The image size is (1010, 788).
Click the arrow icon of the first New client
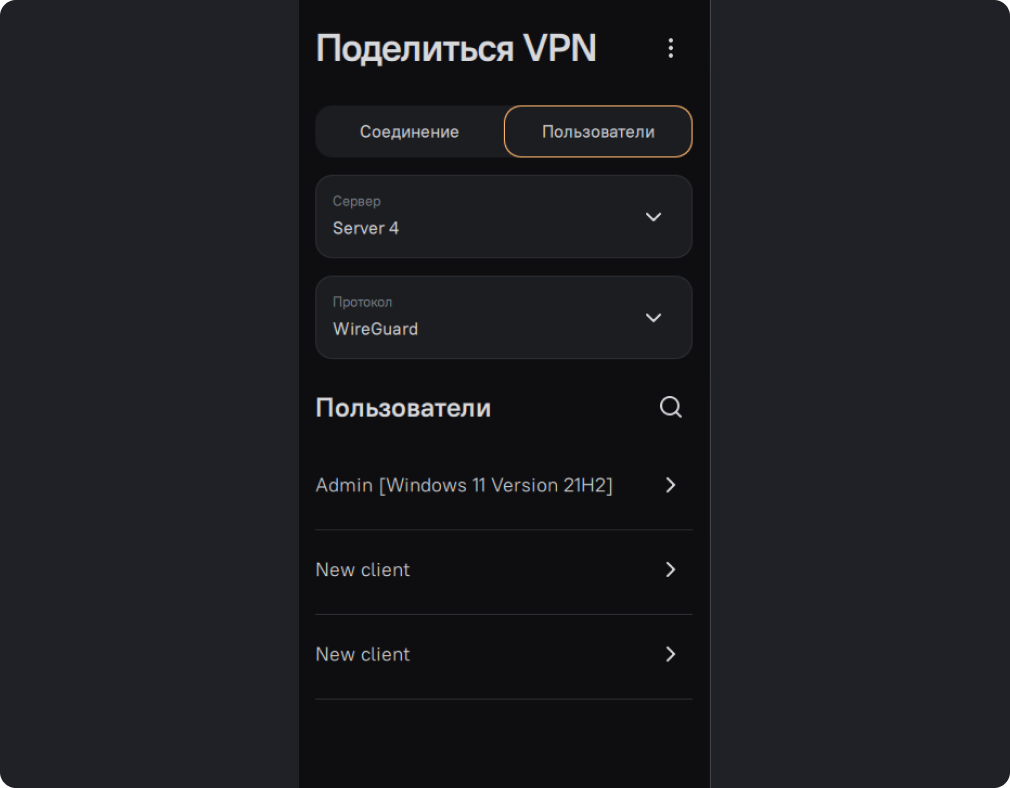671,569
